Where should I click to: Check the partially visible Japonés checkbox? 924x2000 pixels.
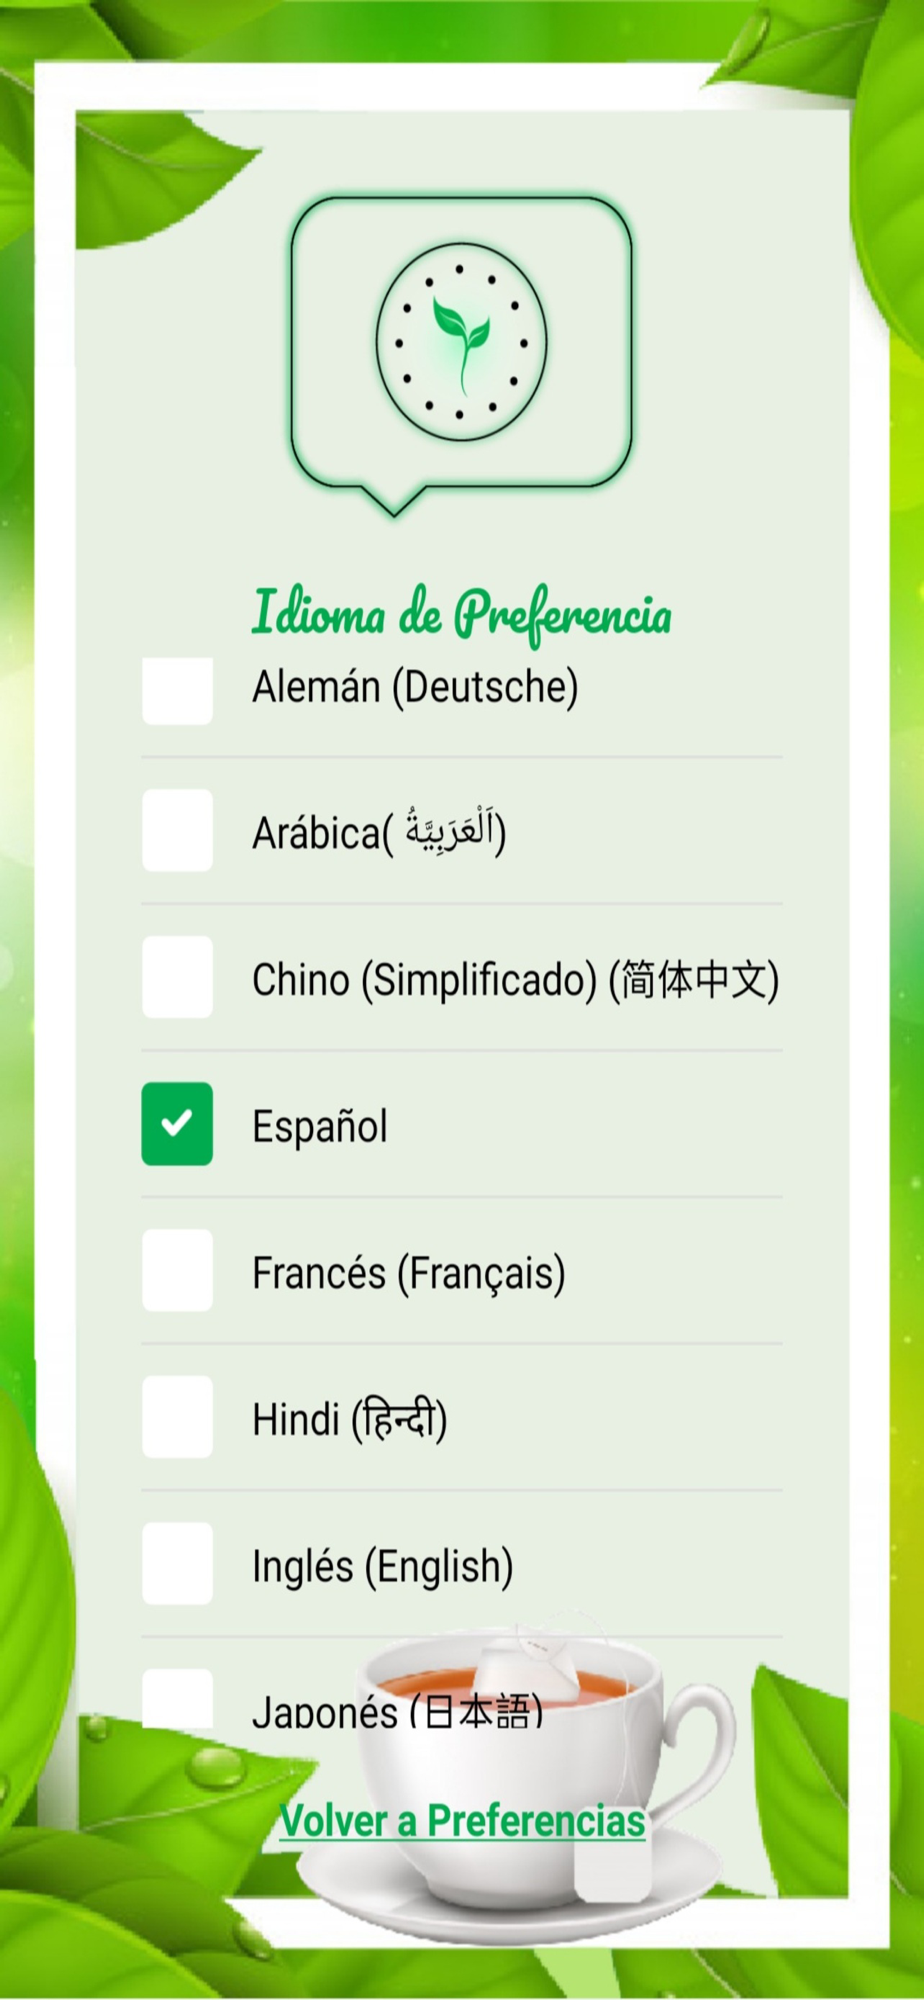point(177,1698)
